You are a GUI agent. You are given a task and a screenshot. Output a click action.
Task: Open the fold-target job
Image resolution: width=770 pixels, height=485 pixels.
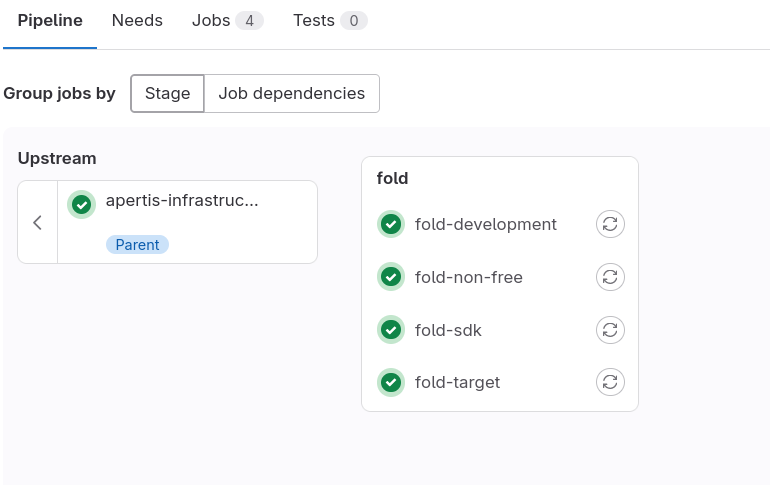click(457, 382)
